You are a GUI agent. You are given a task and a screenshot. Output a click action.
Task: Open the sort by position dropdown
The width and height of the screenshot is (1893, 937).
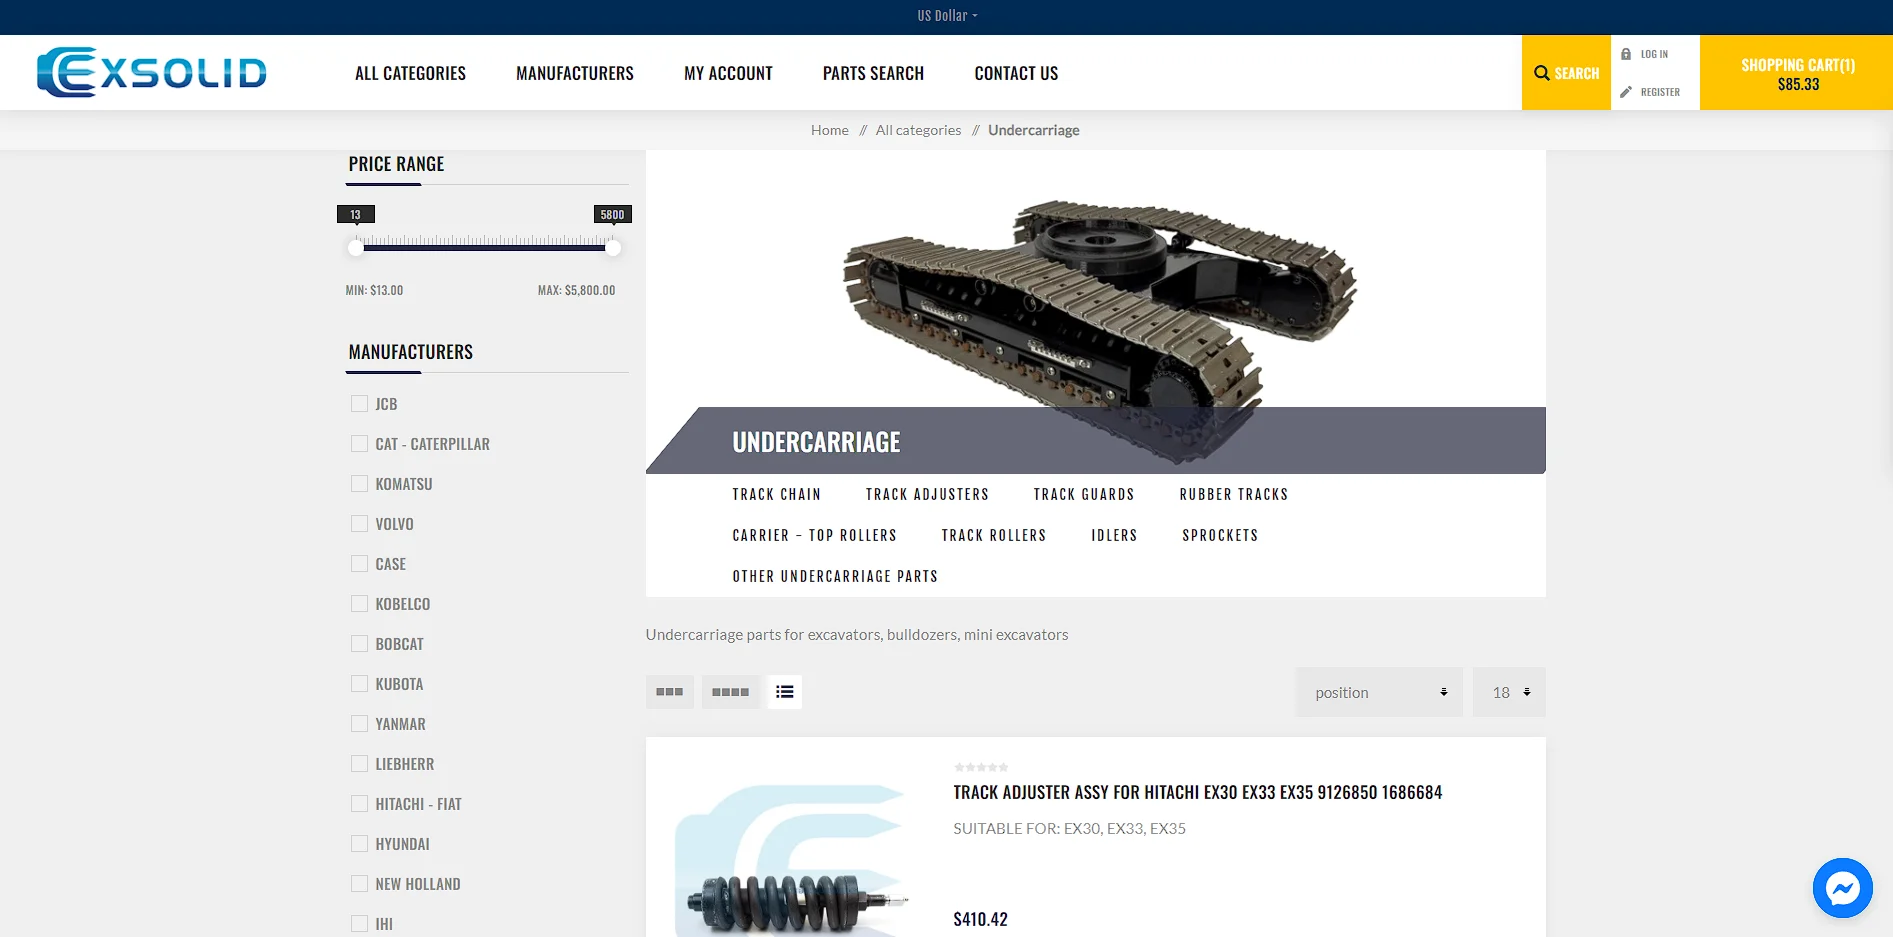pos(1378,692)
